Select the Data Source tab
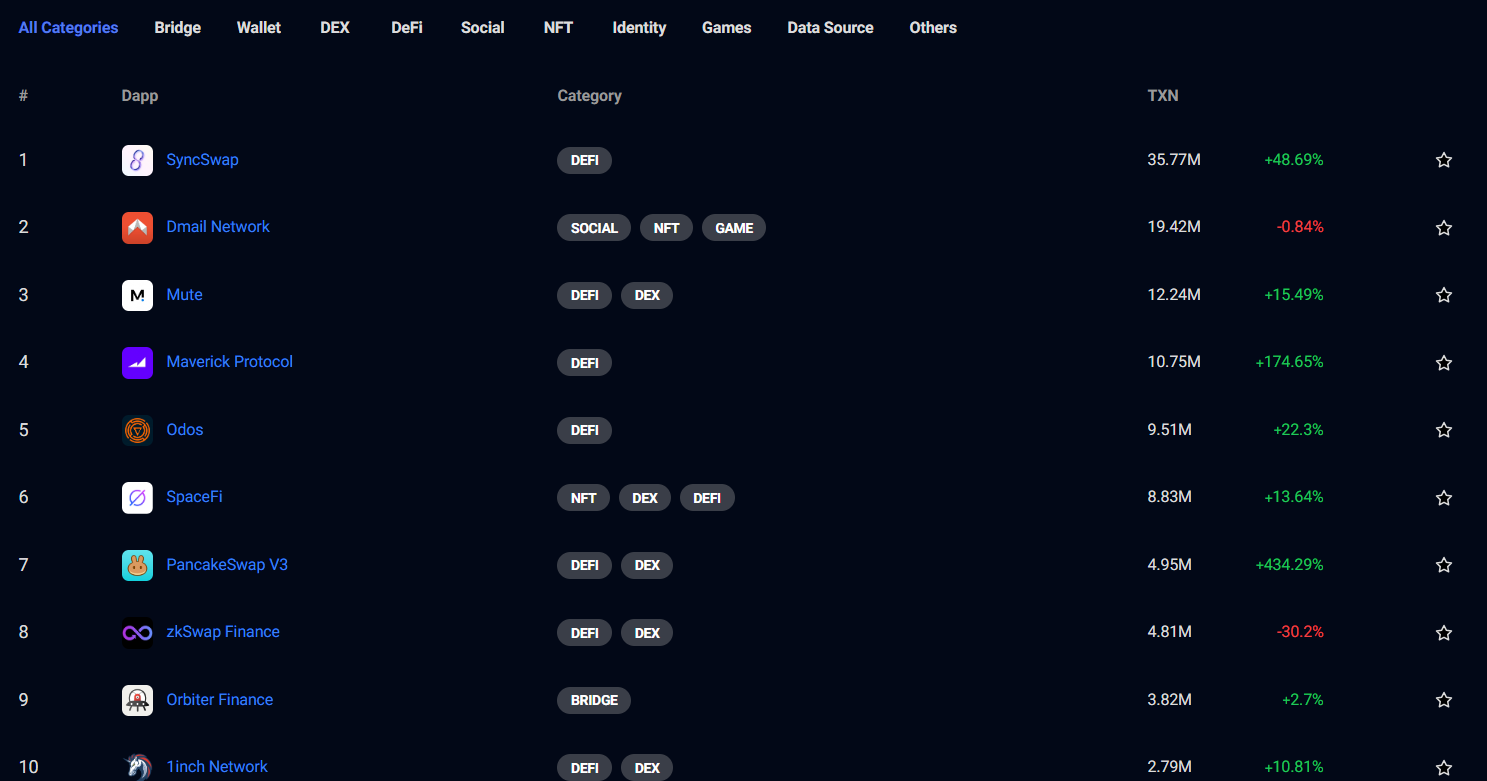This screenshot has width=1487, height=781. [x=830, y=28]
